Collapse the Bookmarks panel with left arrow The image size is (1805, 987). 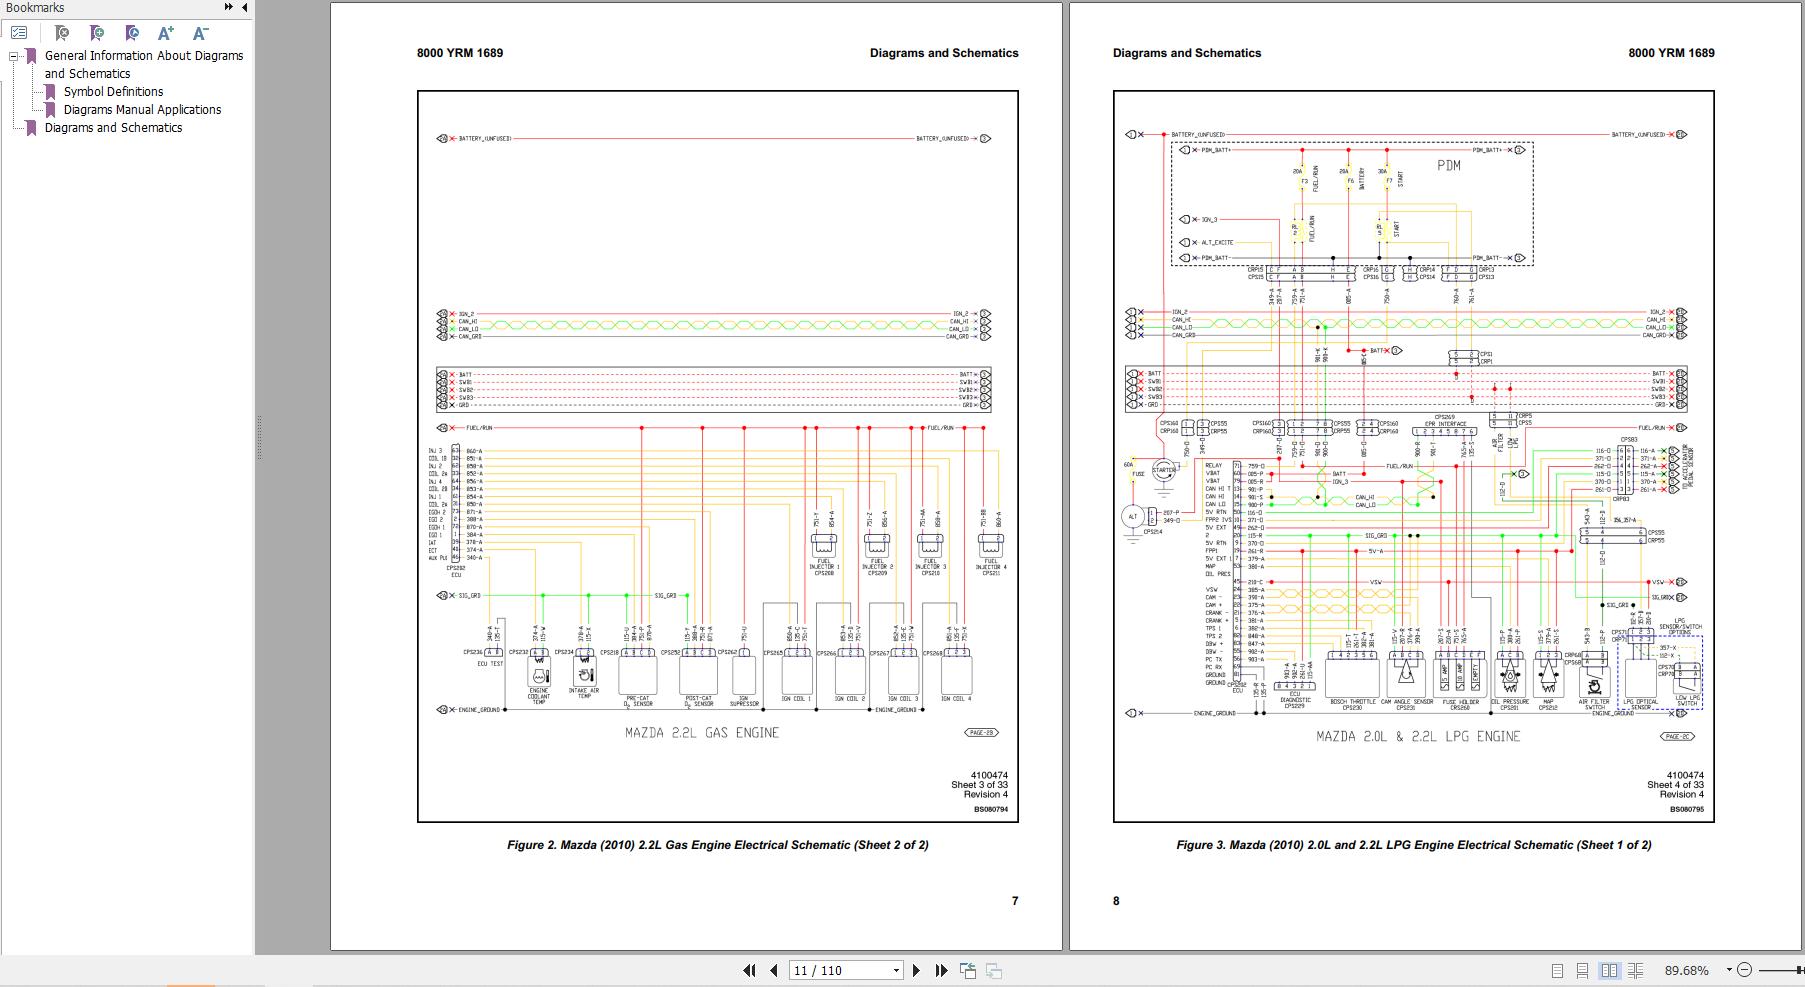[x=244, y=8]
